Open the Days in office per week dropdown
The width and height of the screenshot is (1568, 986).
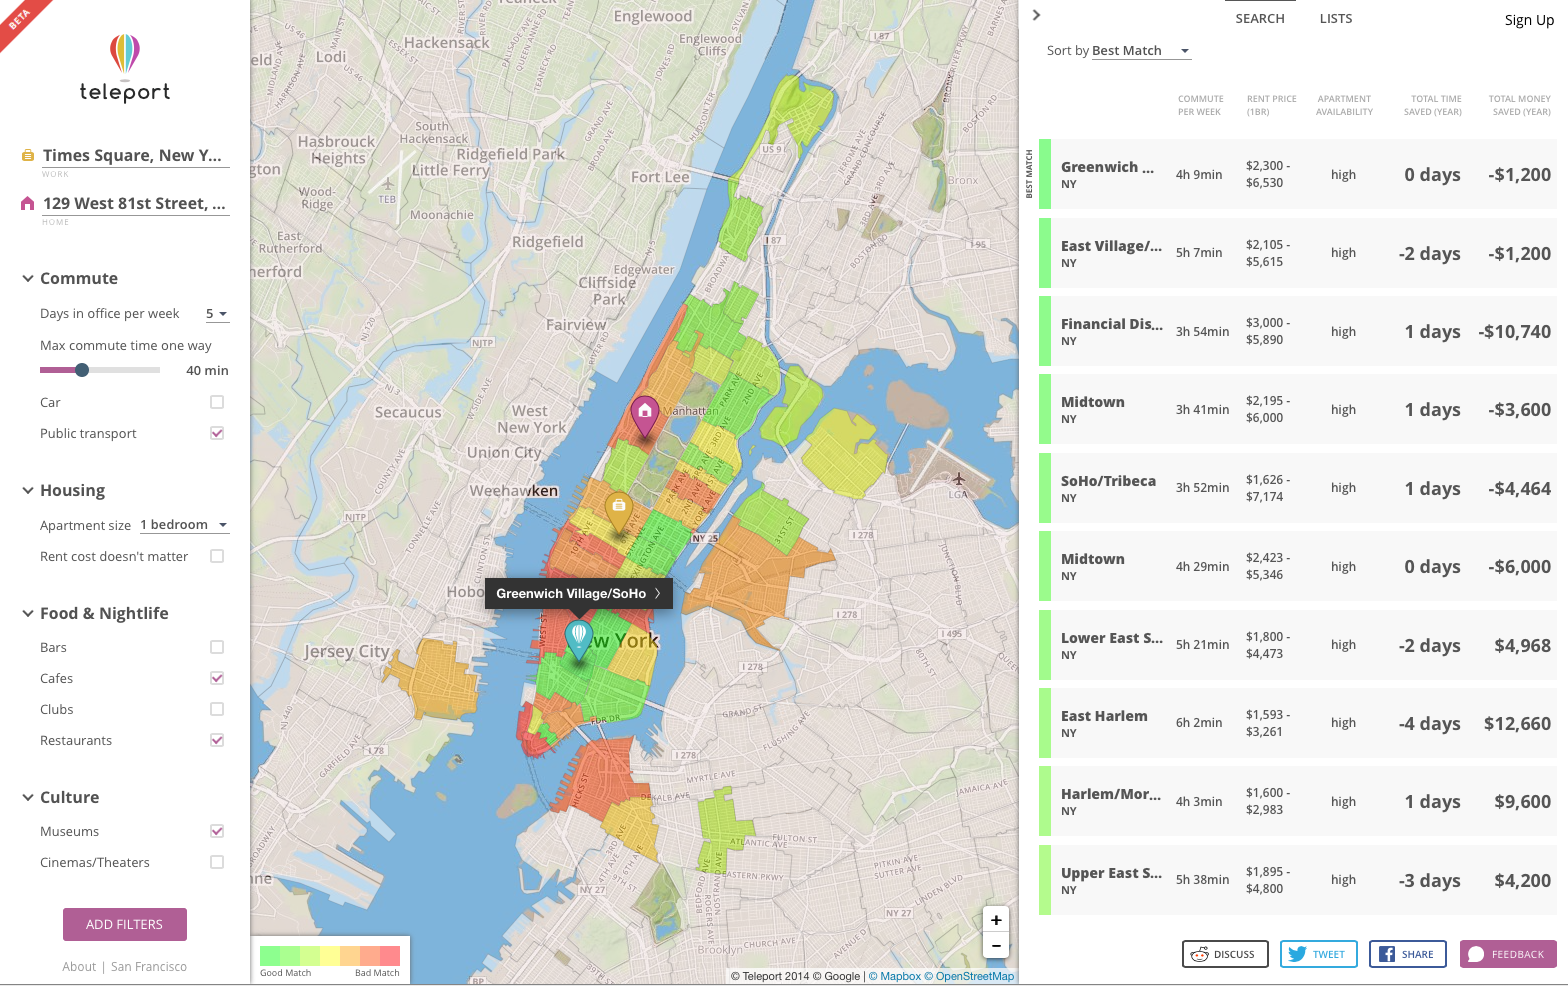pyautogui.click(x=217, y=314)
